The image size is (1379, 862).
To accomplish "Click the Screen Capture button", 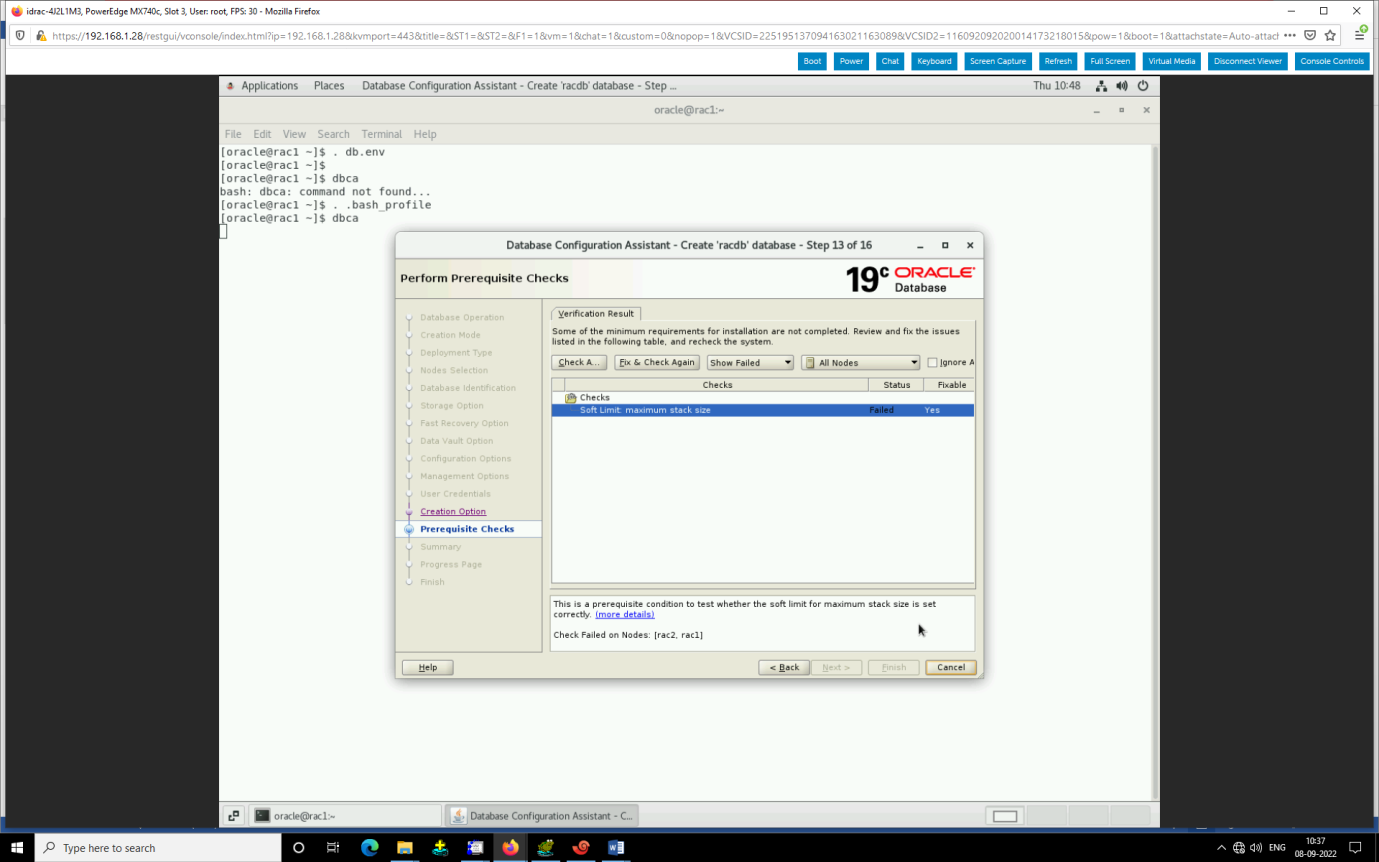I will (x=998, y=61).
